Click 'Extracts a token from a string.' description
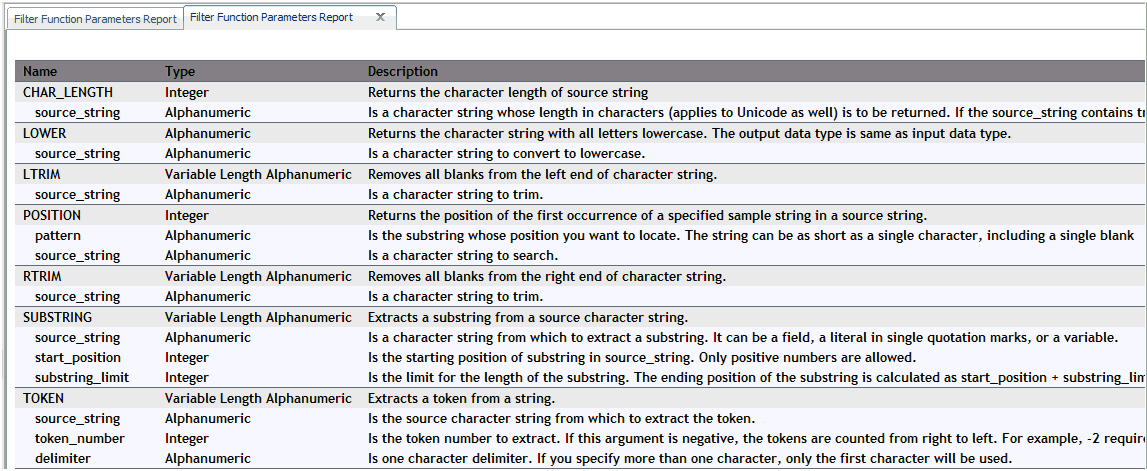1147x471 pixels. (x=461, y=399)
